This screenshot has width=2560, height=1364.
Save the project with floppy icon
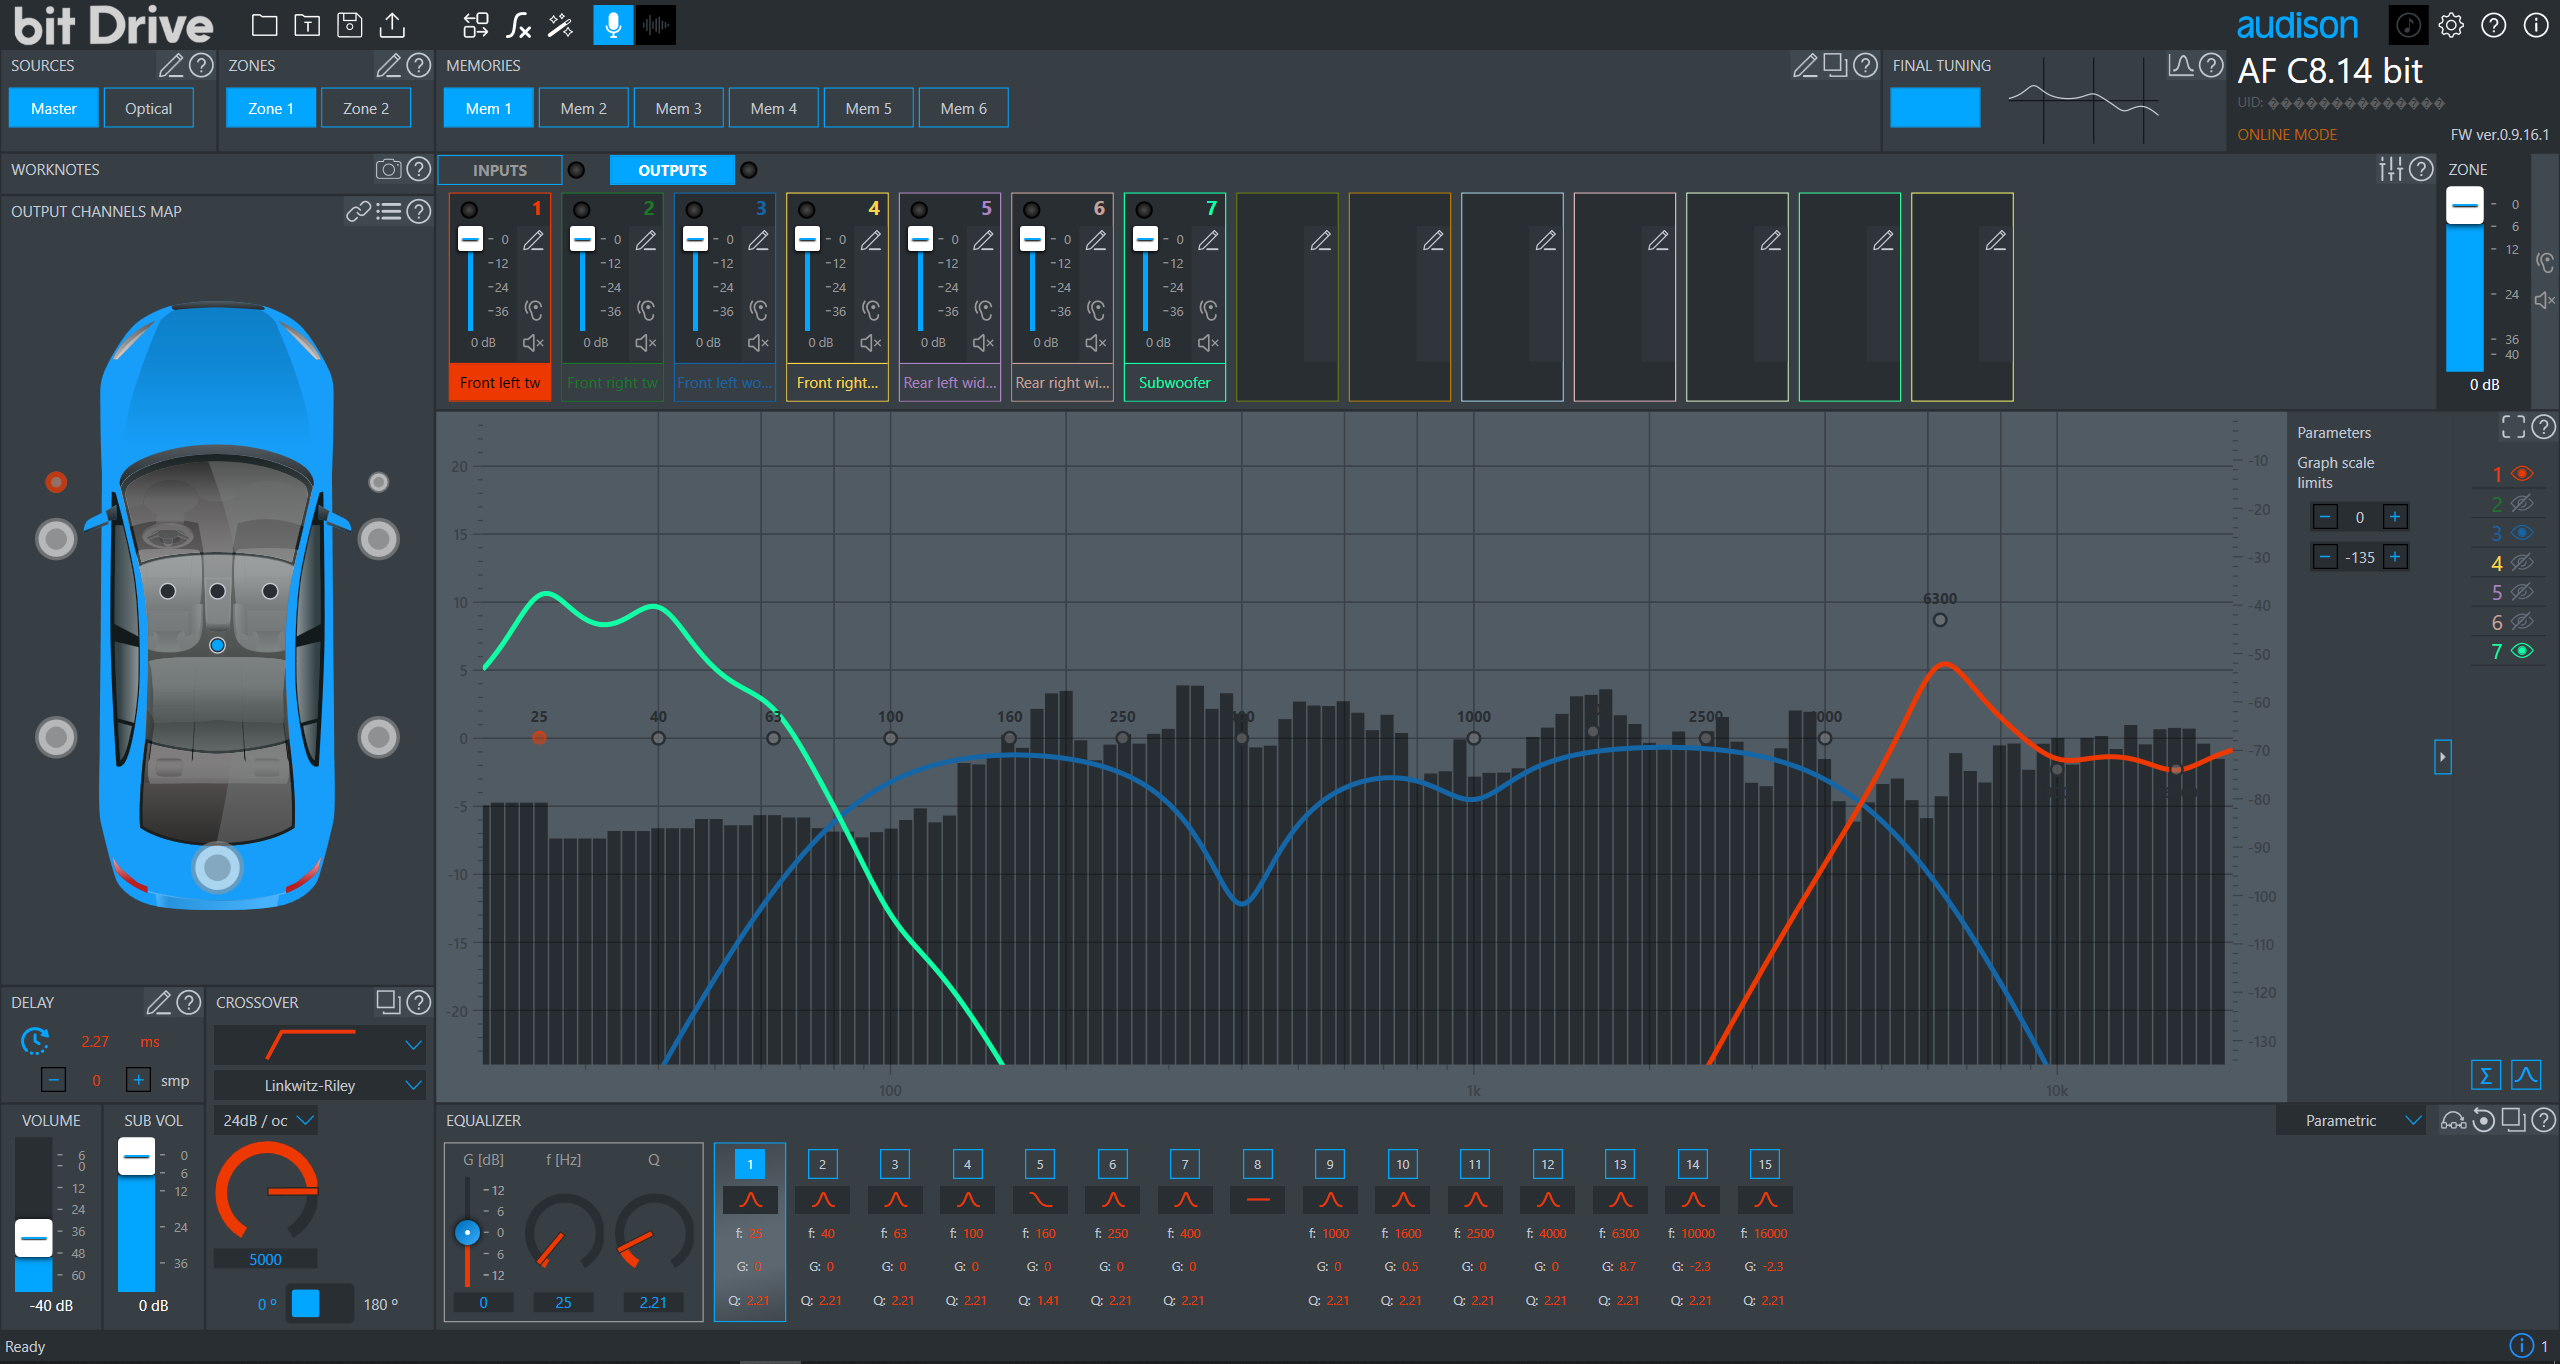(349, 25)
